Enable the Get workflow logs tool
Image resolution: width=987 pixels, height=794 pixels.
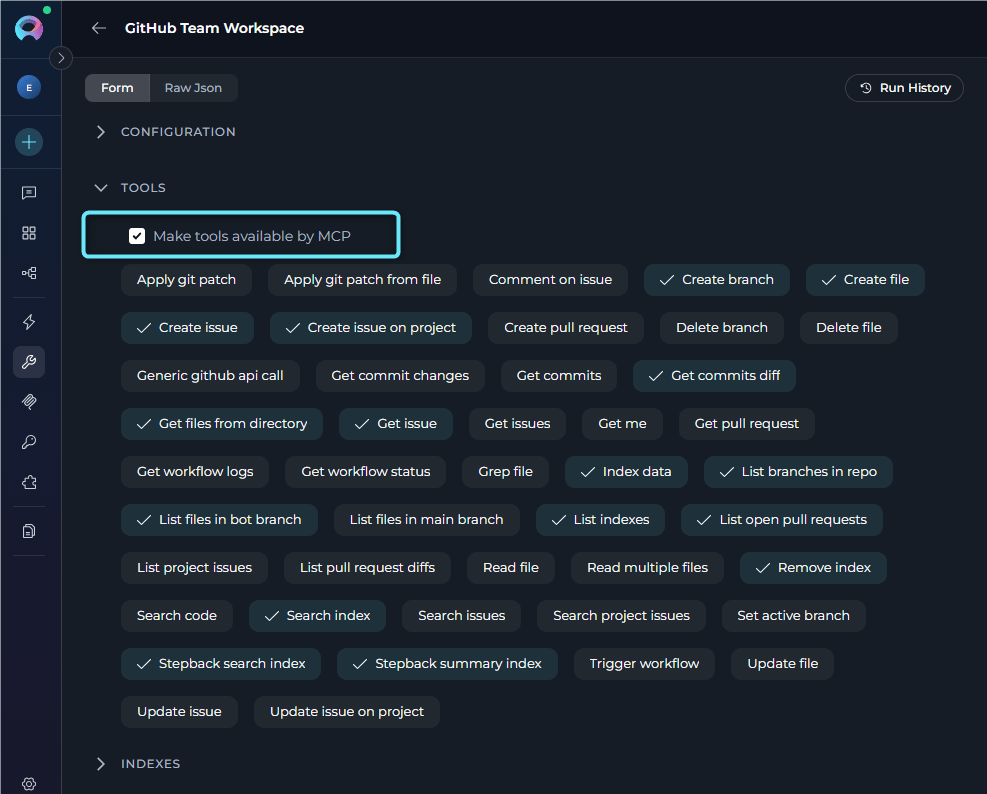(x=195, y=472)
